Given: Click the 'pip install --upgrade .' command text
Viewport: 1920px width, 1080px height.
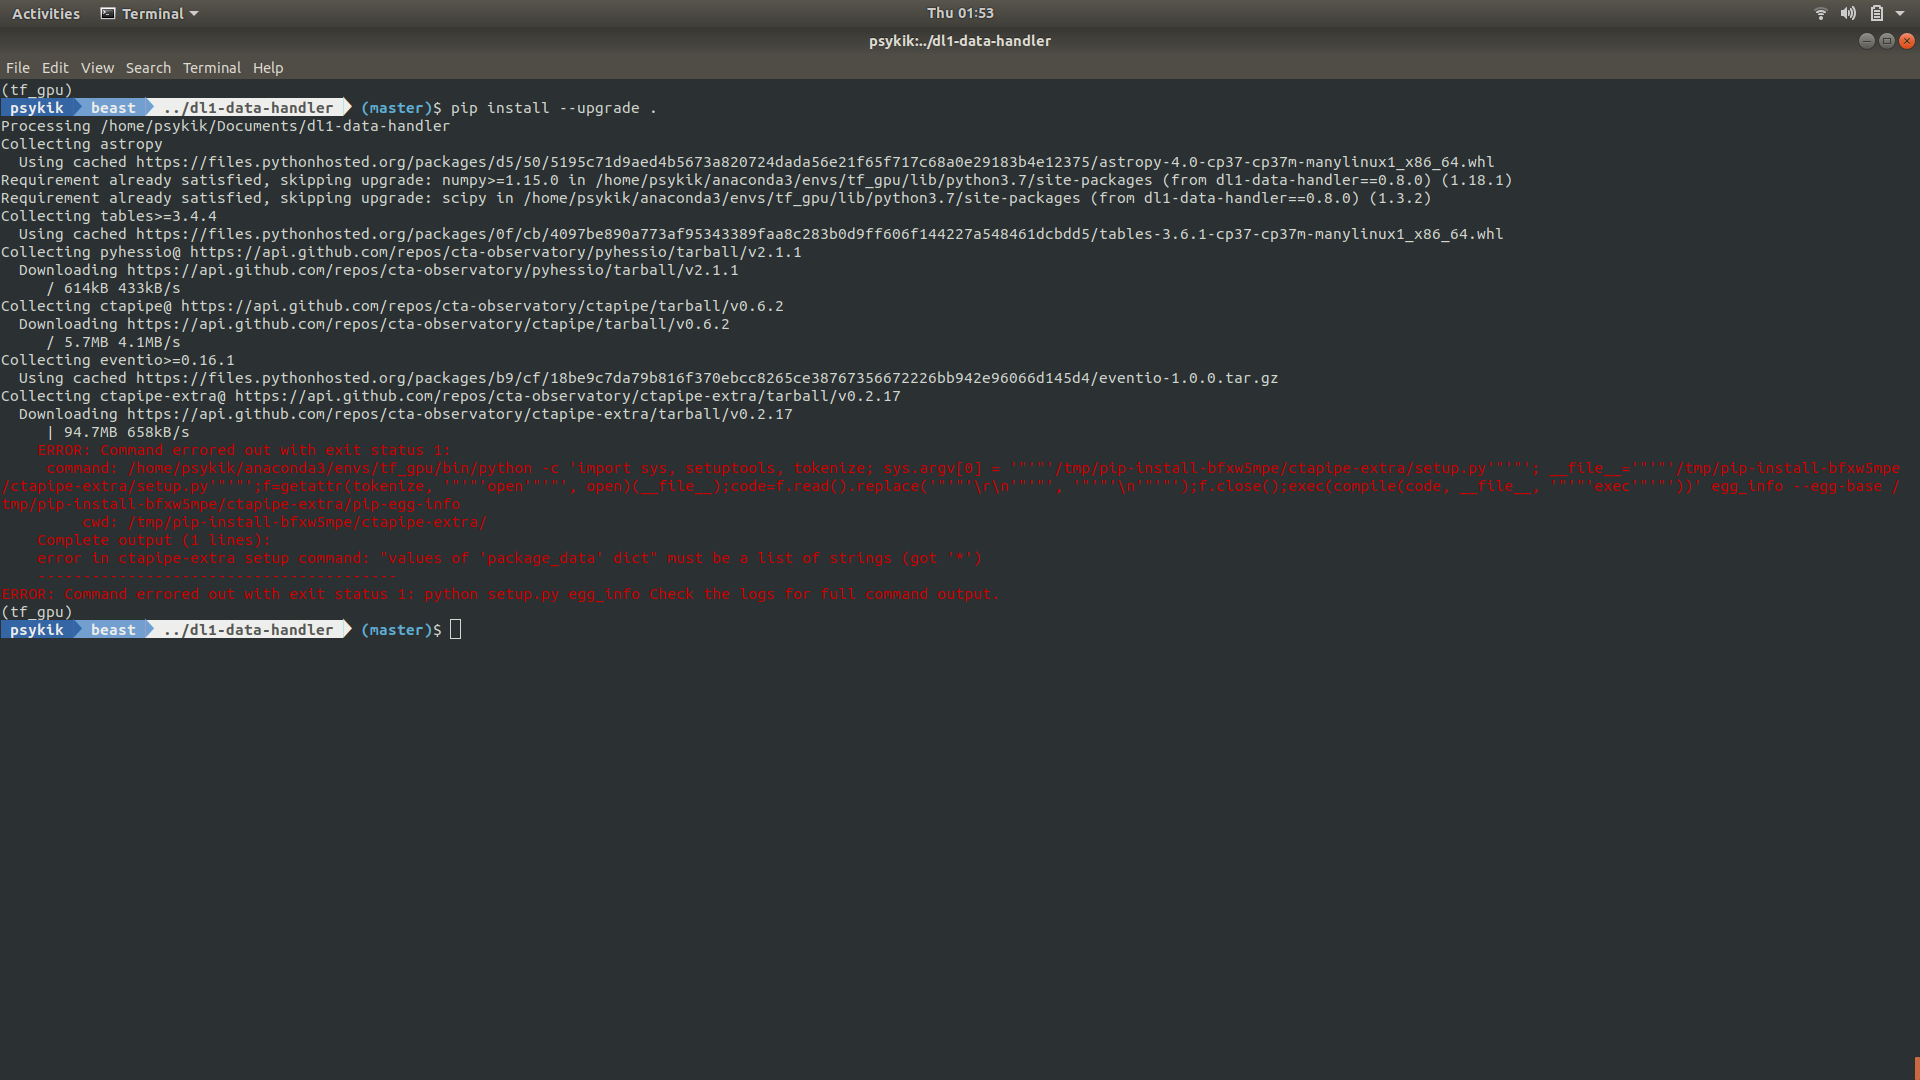Looking at the screenshot, I should click(553, 108).
